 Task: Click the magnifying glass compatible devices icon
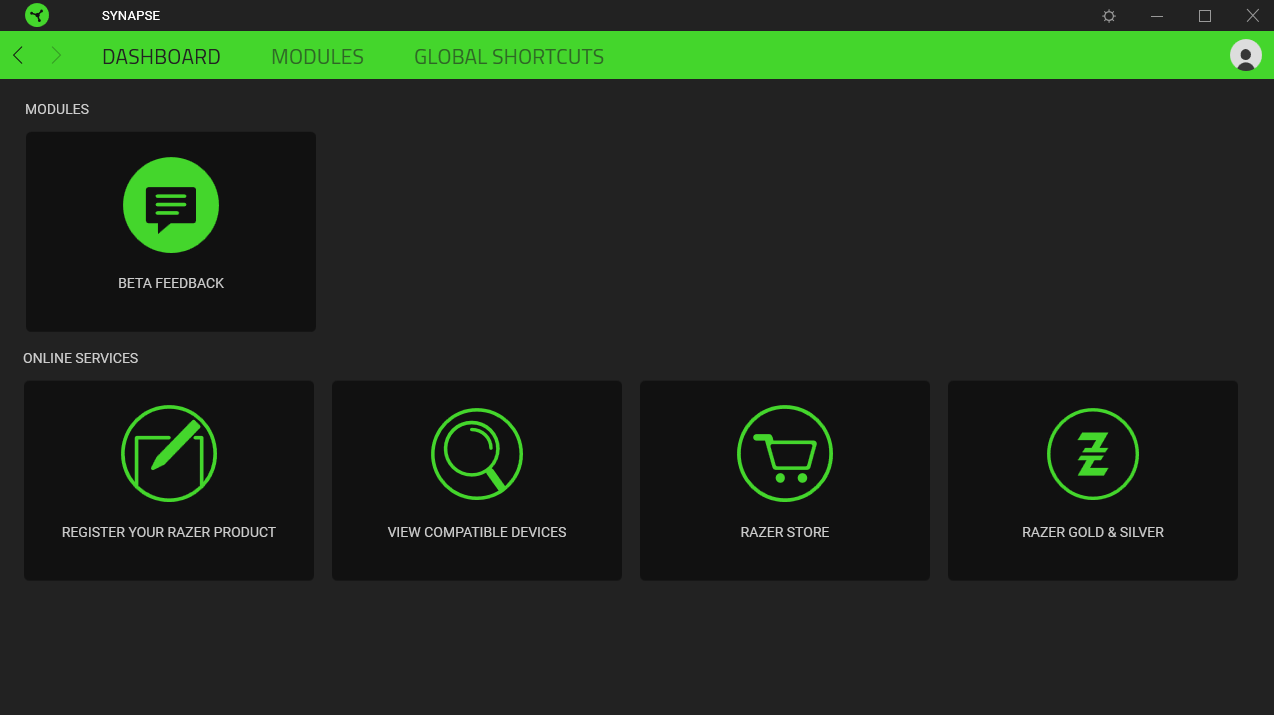click(x=477, y=454)
